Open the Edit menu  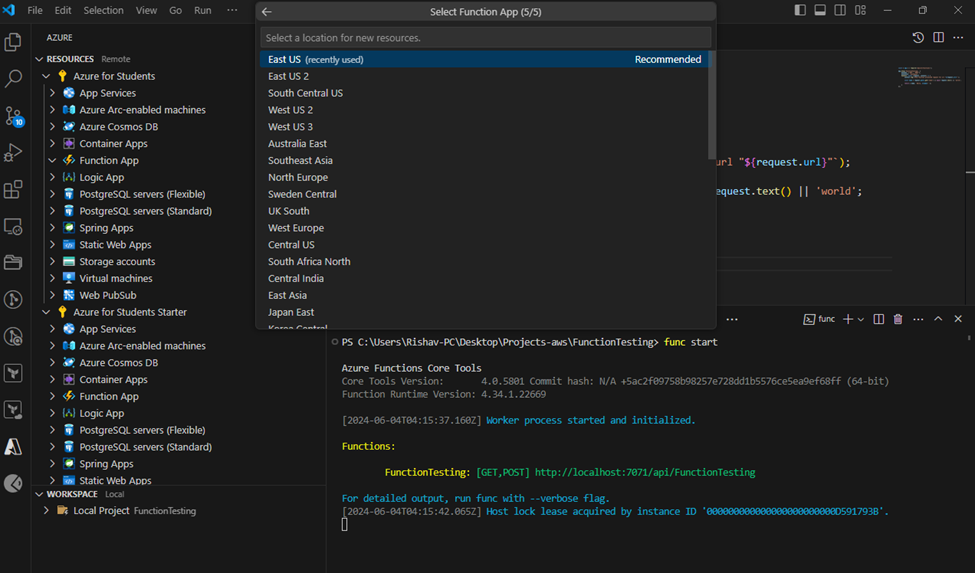[63, 10]
